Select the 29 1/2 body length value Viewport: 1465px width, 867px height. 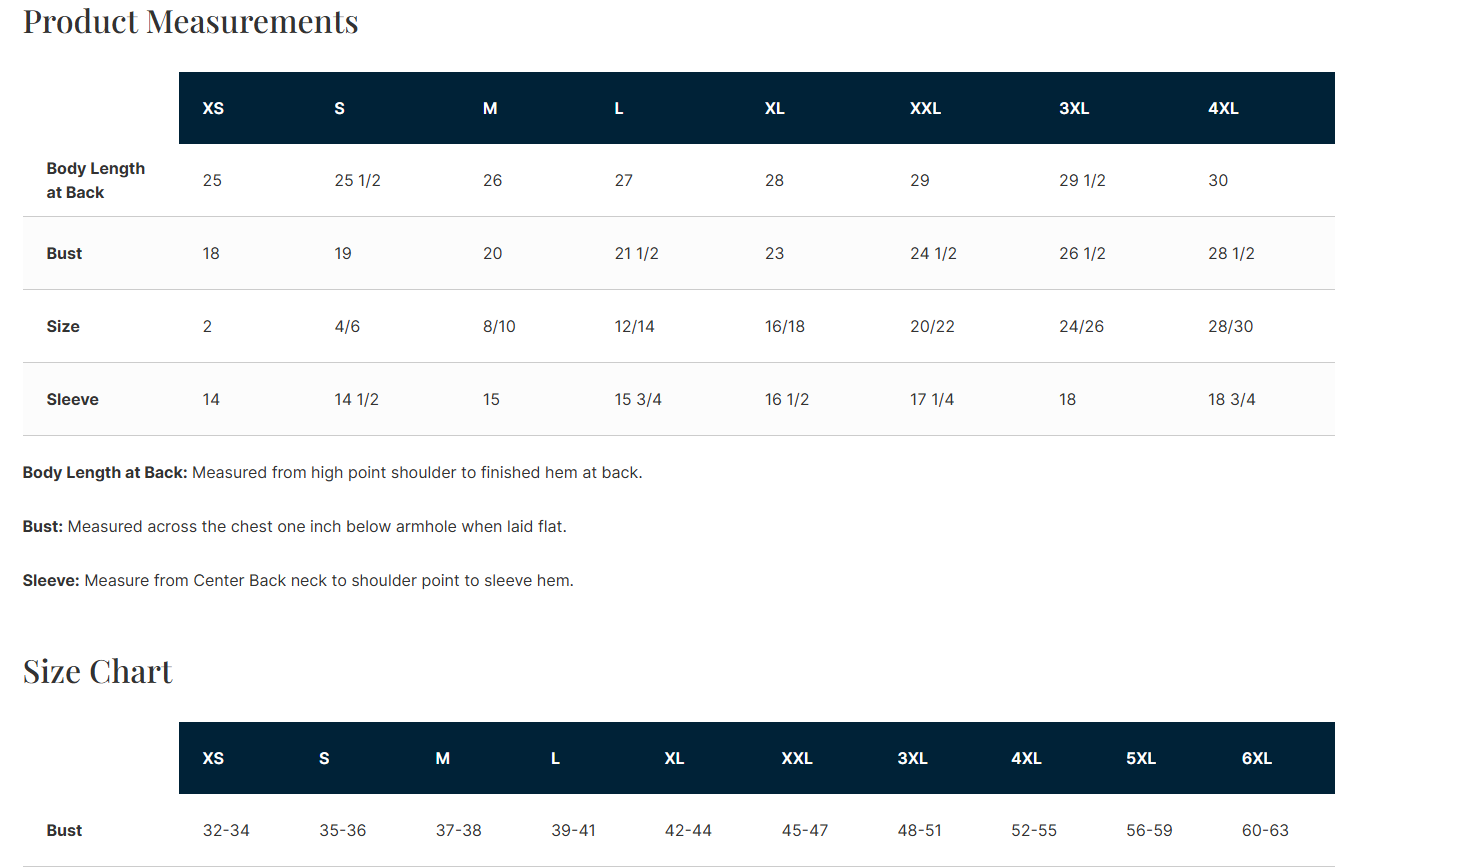(x=1082, y=180)
